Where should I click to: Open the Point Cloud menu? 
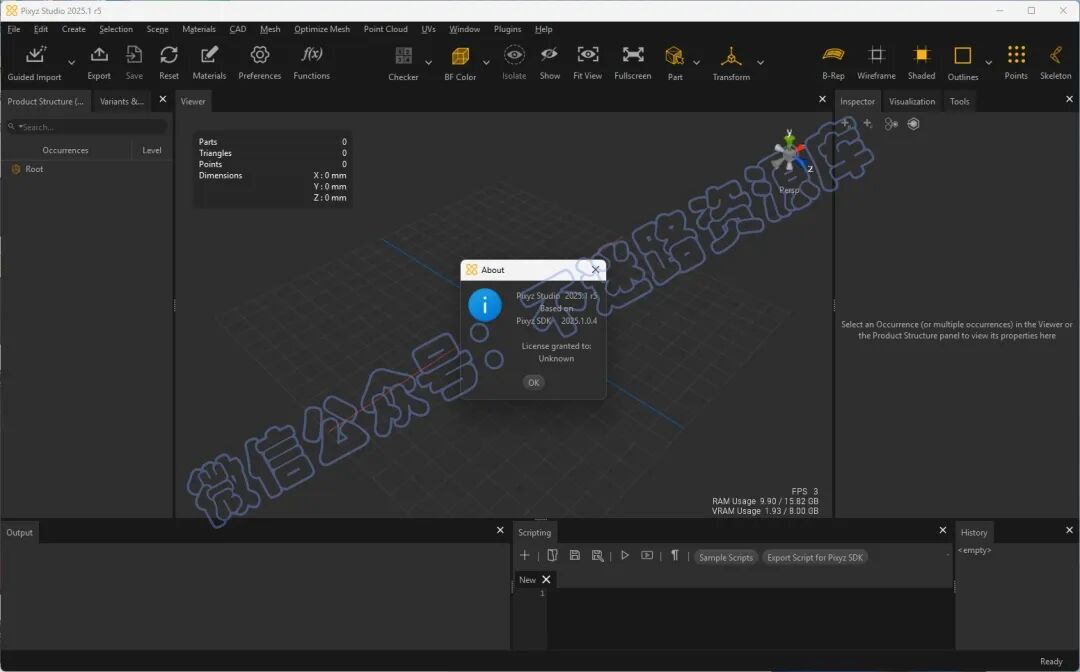[386, 29]
